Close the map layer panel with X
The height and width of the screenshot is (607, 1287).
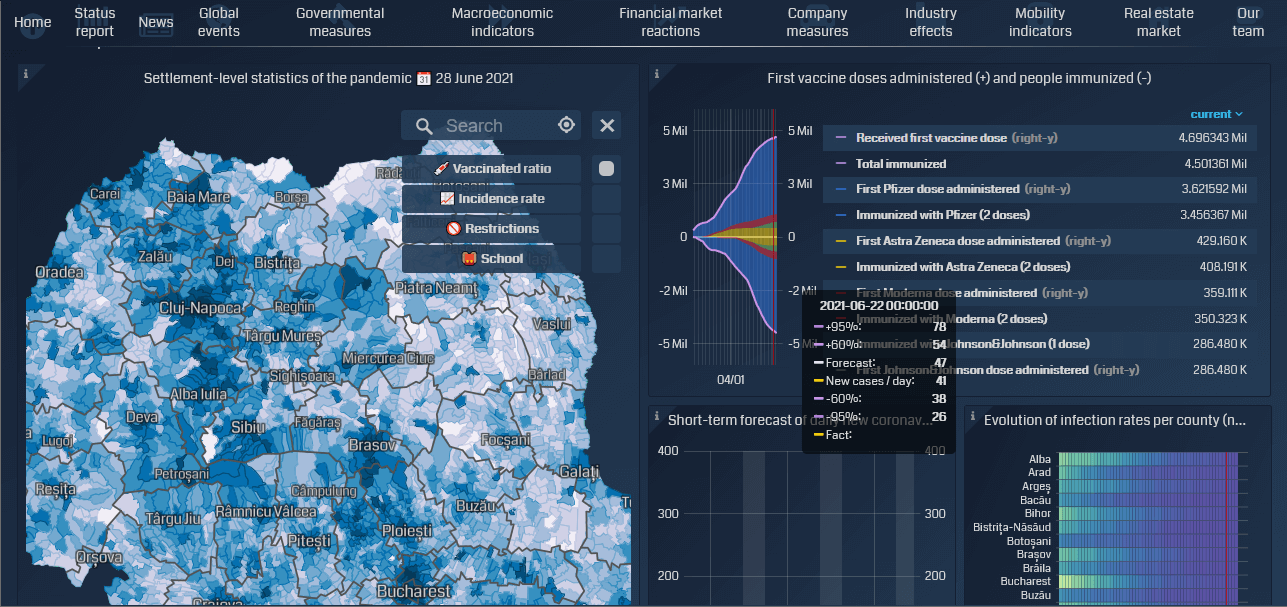pyautogui.click(x=606, y=125)
